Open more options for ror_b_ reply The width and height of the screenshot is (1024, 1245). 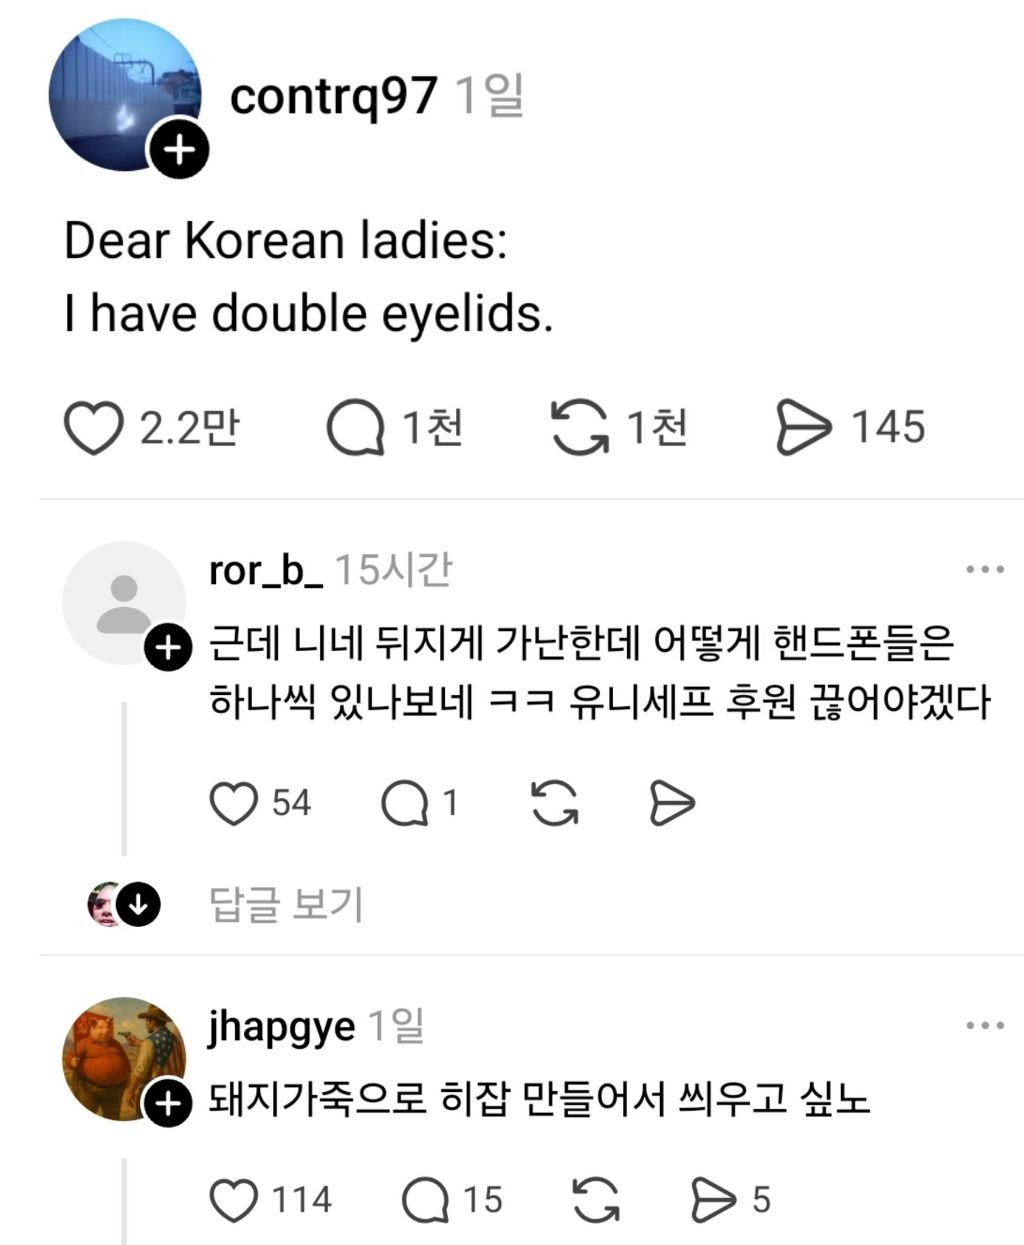coord(985,569)
